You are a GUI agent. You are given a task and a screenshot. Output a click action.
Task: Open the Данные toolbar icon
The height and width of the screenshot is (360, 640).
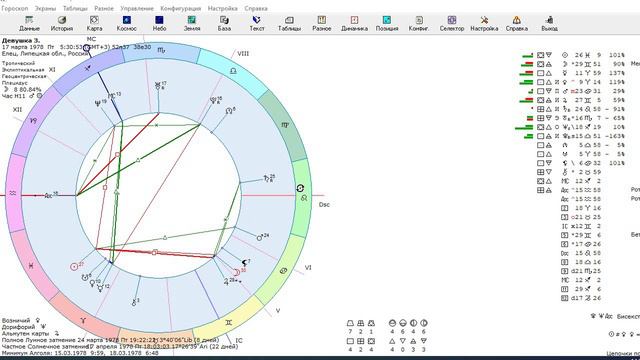tap(29, 24)
